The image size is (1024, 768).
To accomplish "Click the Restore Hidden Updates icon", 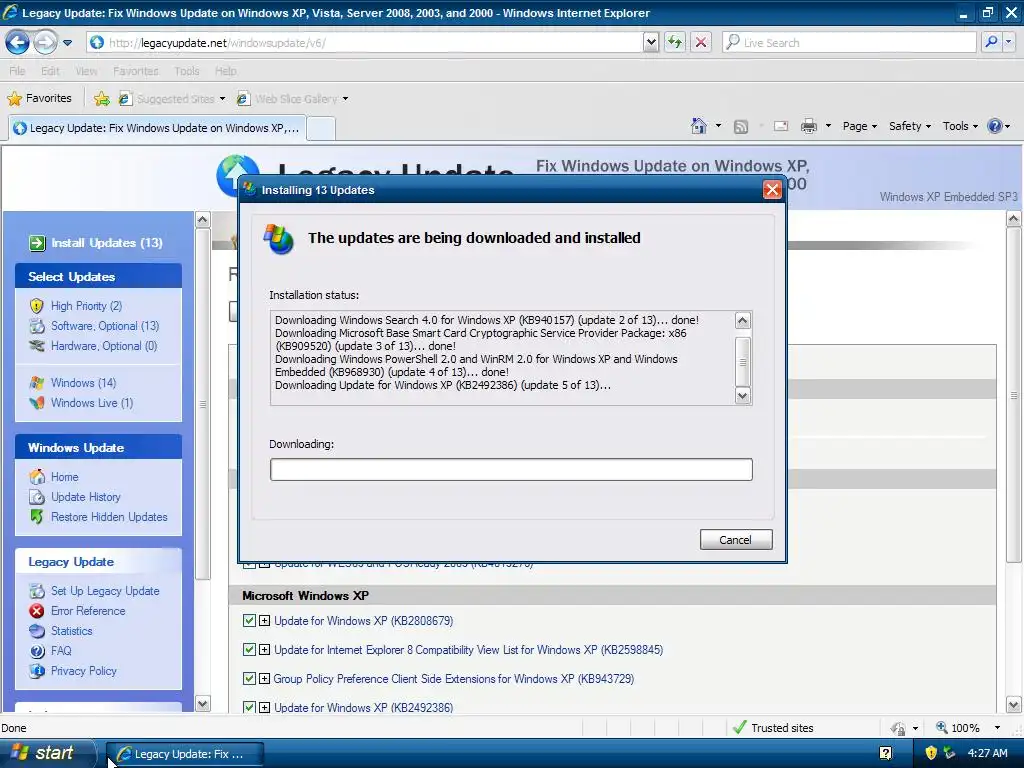I will [x=37, y=517].
